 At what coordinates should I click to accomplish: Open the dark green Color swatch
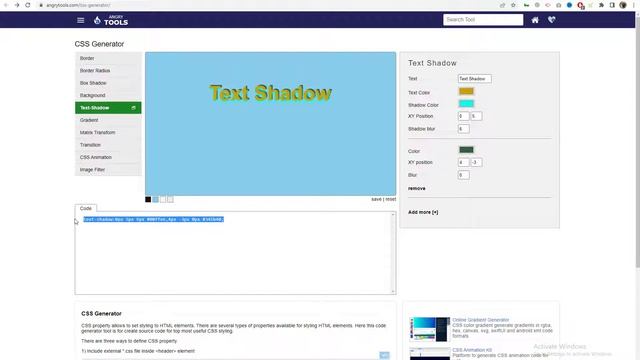(466, 150)
